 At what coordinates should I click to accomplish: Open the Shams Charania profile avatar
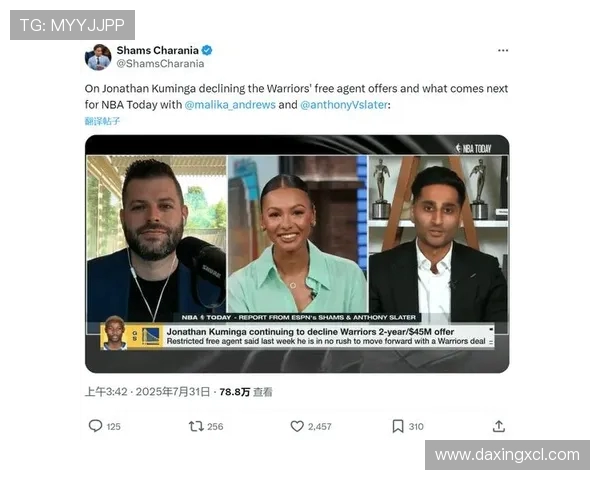click(x=98, y=57)
